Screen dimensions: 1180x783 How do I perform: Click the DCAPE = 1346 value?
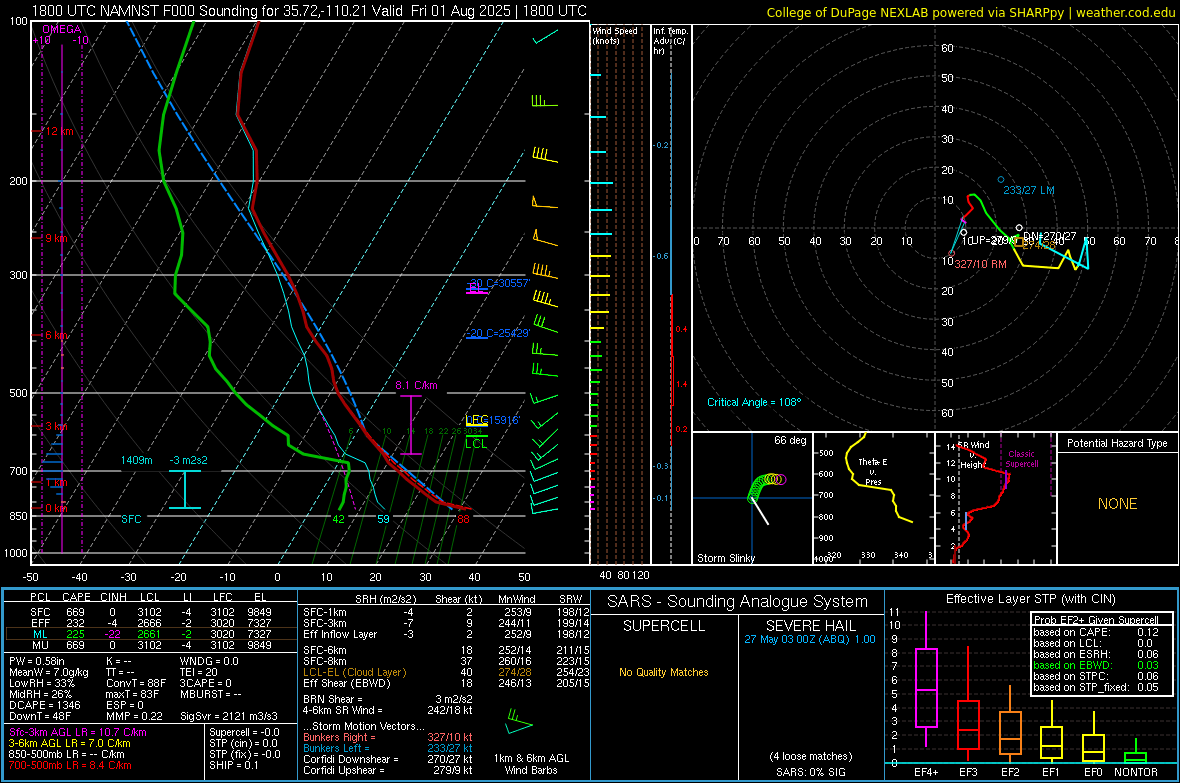[x=44, y=705]
